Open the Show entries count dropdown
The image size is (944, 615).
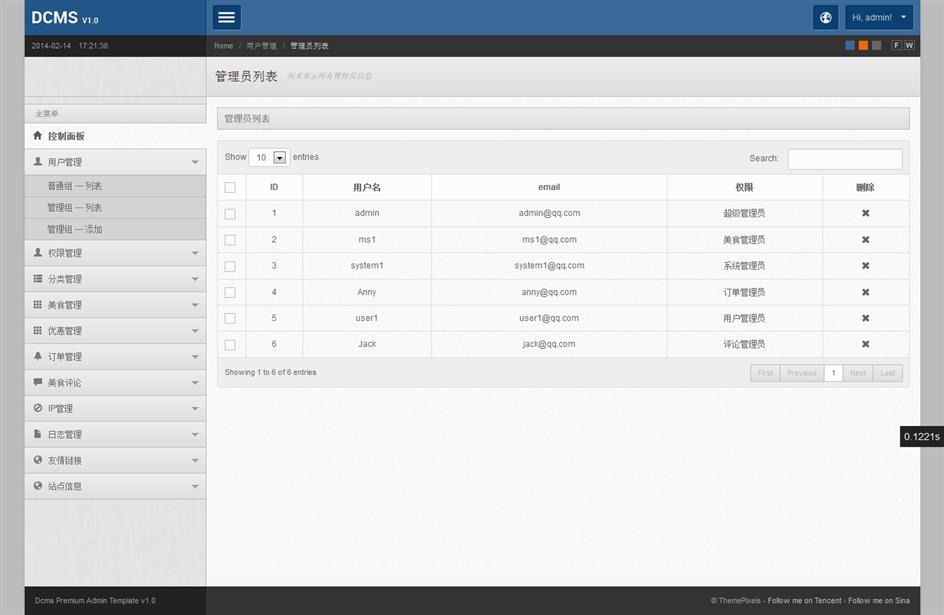pos(268,157)
